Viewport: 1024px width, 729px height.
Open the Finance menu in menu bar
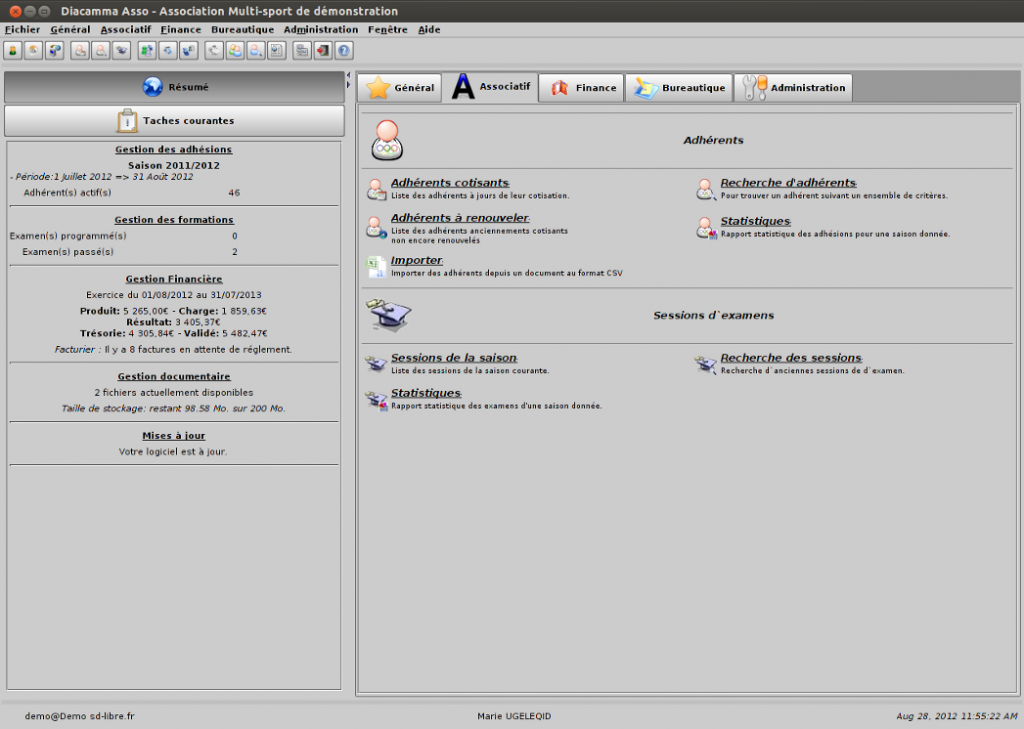coord(181,29)
